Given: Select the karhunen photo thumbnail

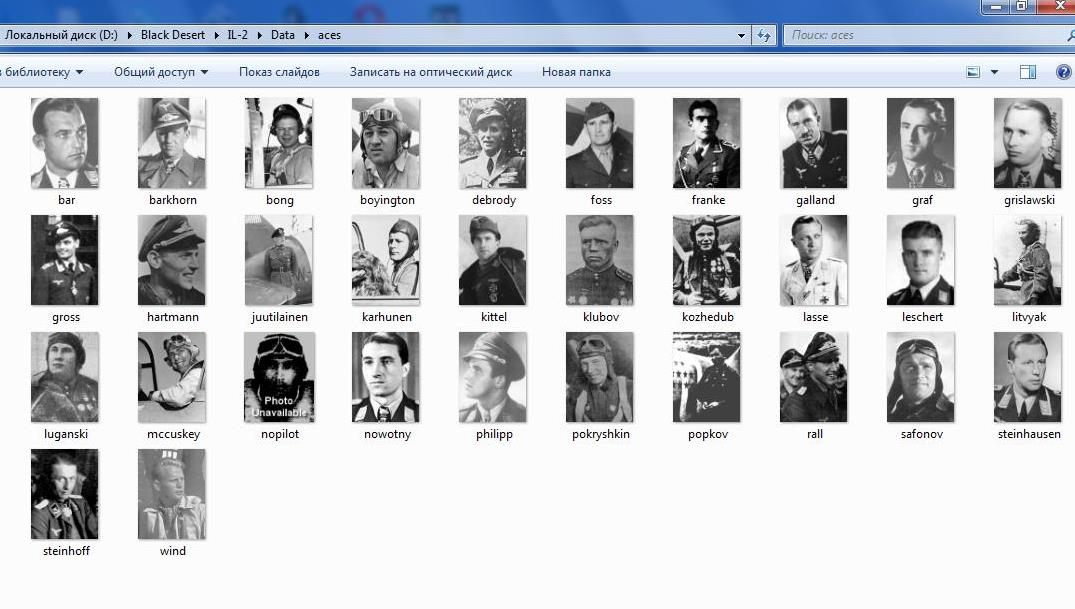Looking at the screenshot, I should [386, 260].
